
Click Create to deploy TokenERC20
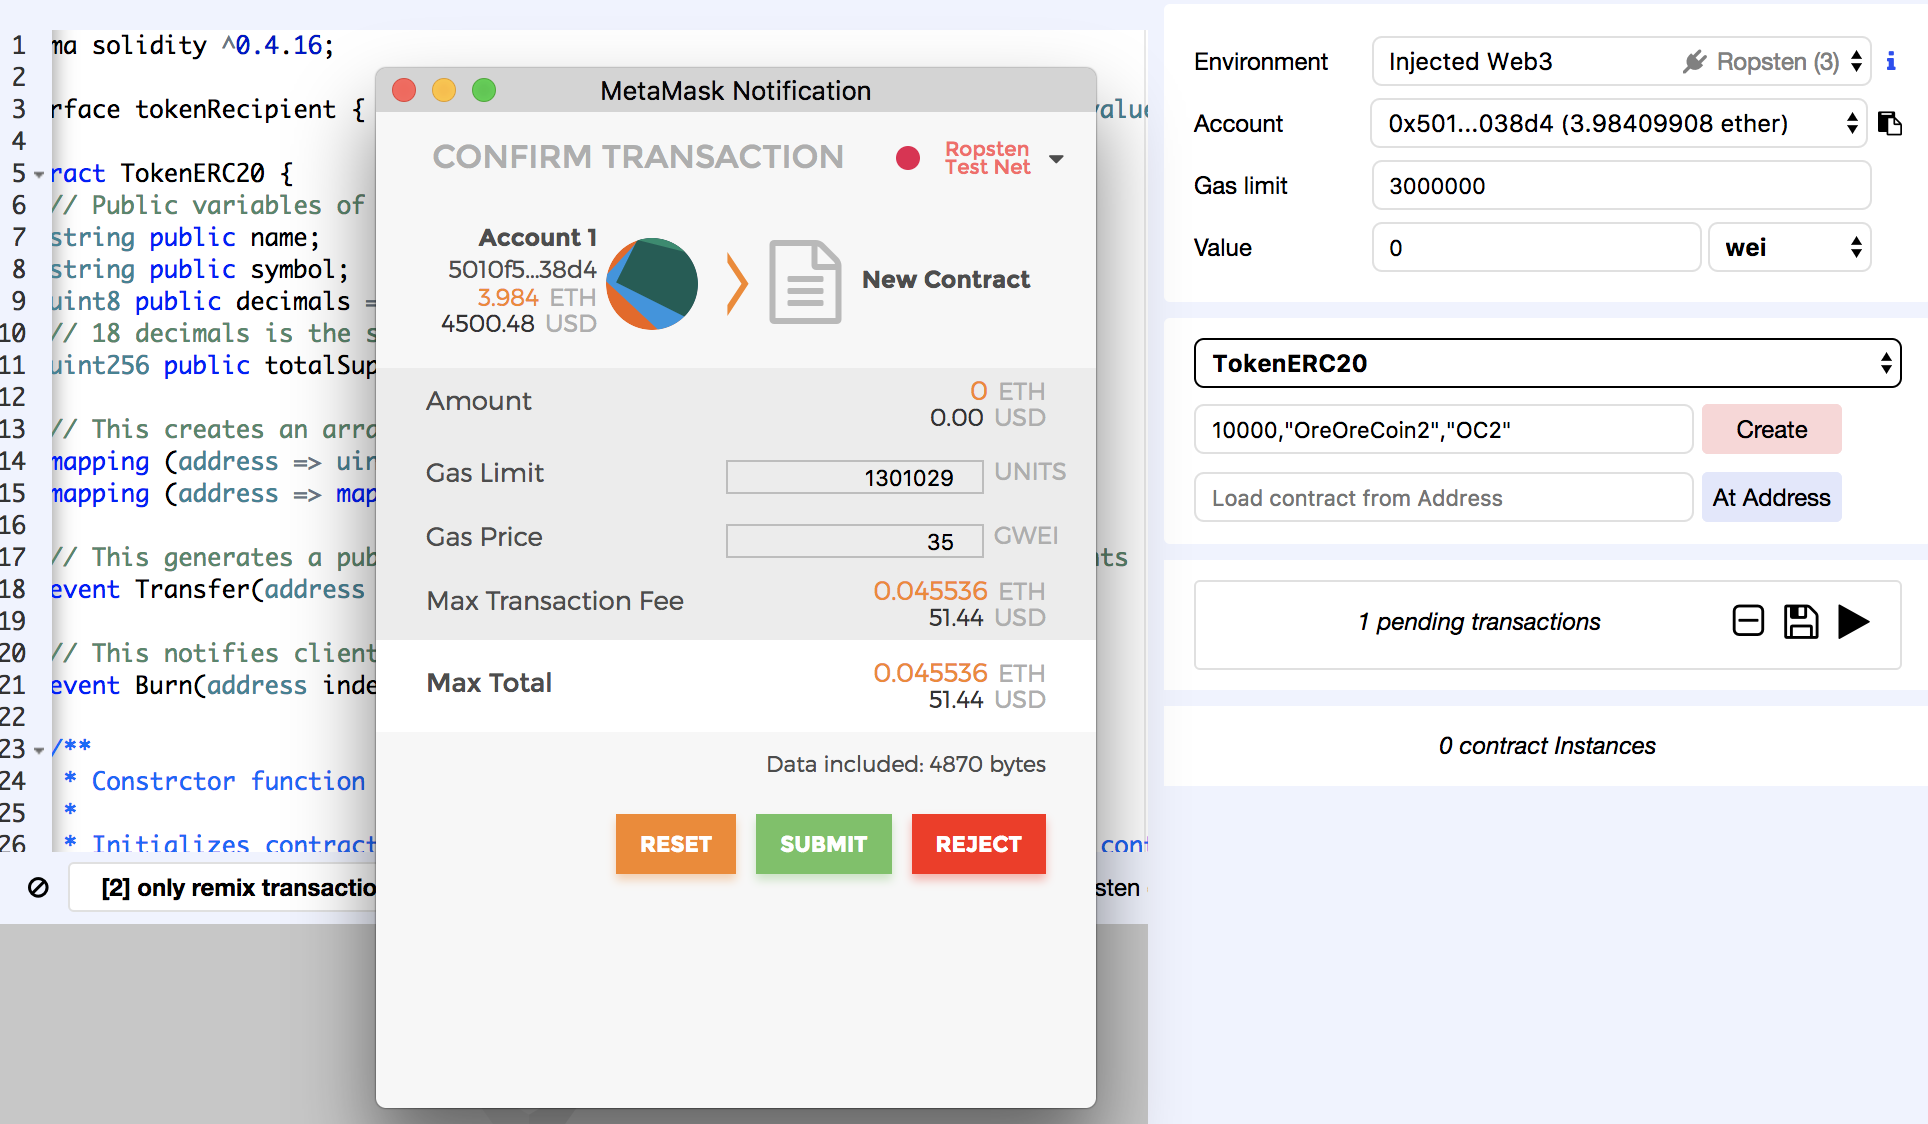pyautogui.click(x=1771, y=429)
